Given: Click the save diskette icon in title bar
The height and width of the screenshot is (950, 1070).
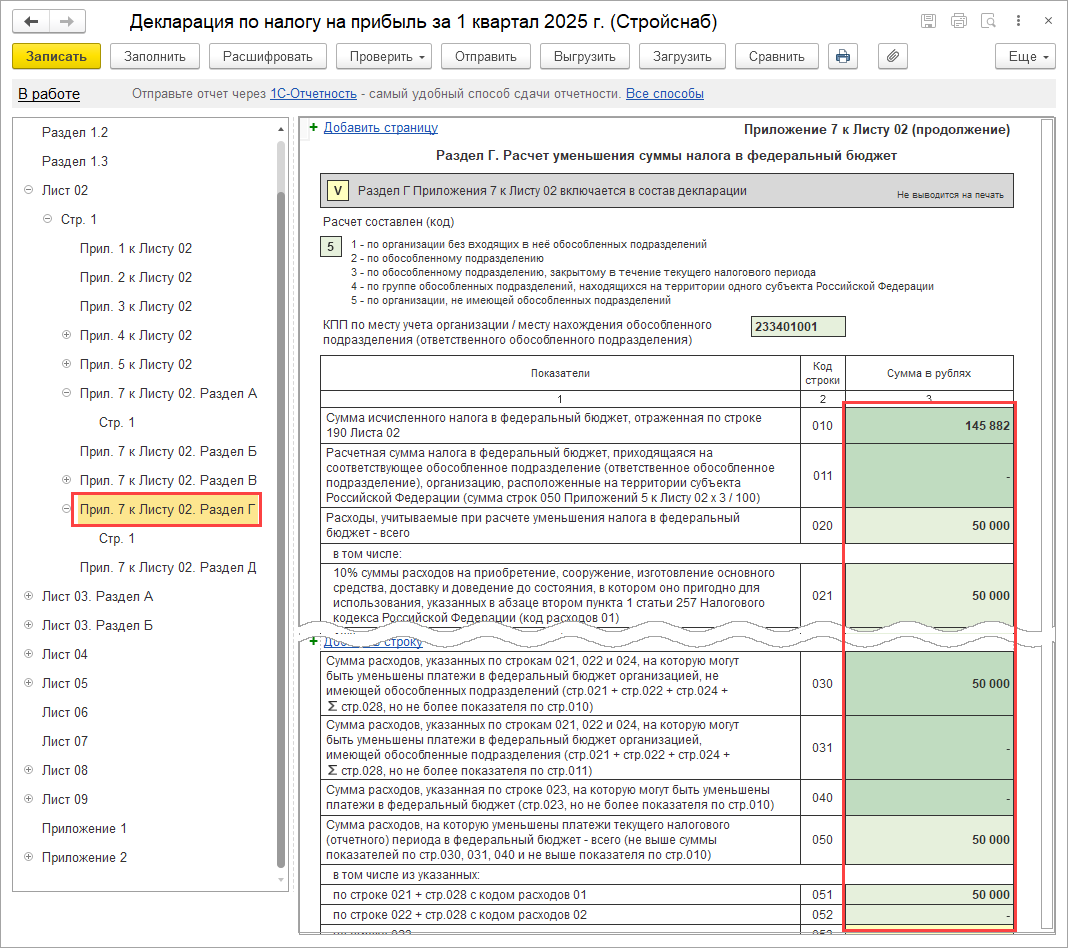Looking at the screenshot, I should 929,21.
